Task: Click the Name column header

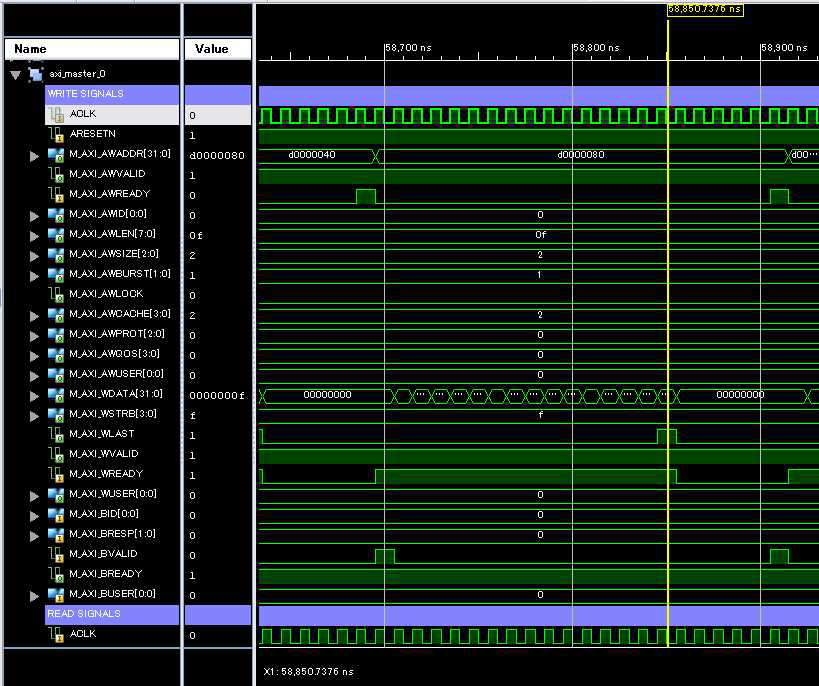Action: [x=92, y=48]
